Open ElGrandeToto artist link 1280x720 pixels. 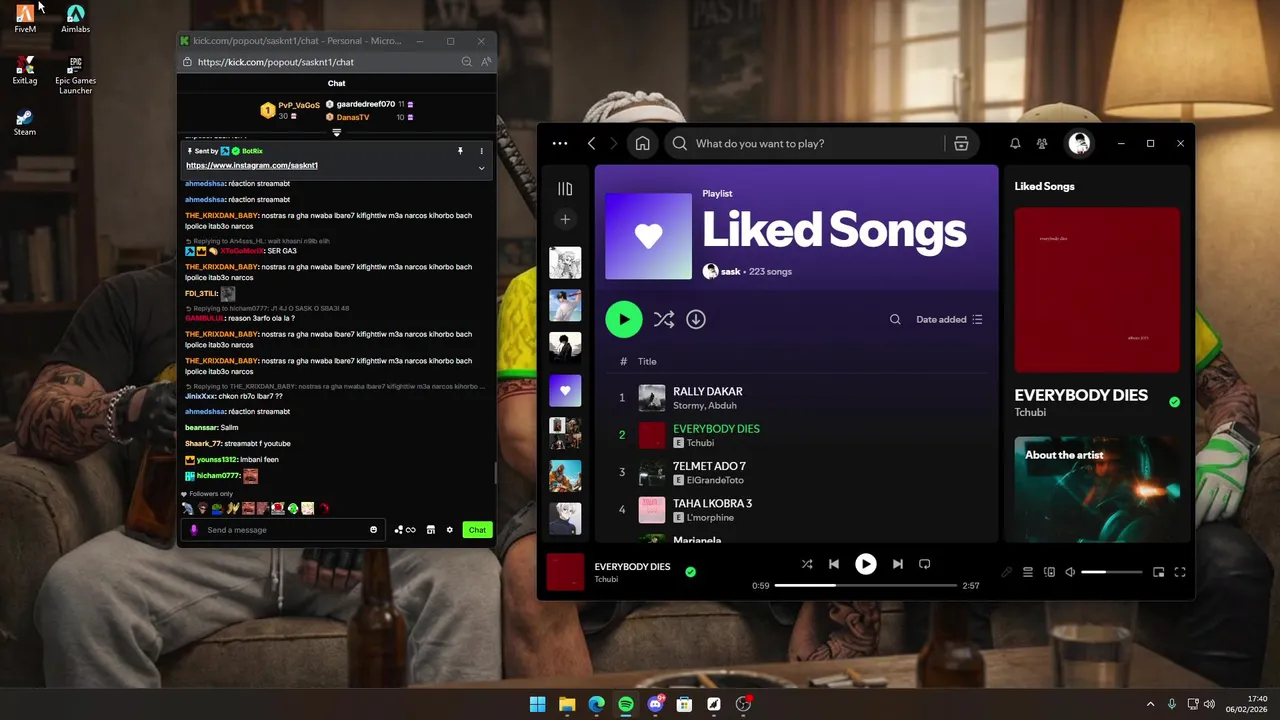[x=715, y=480]
